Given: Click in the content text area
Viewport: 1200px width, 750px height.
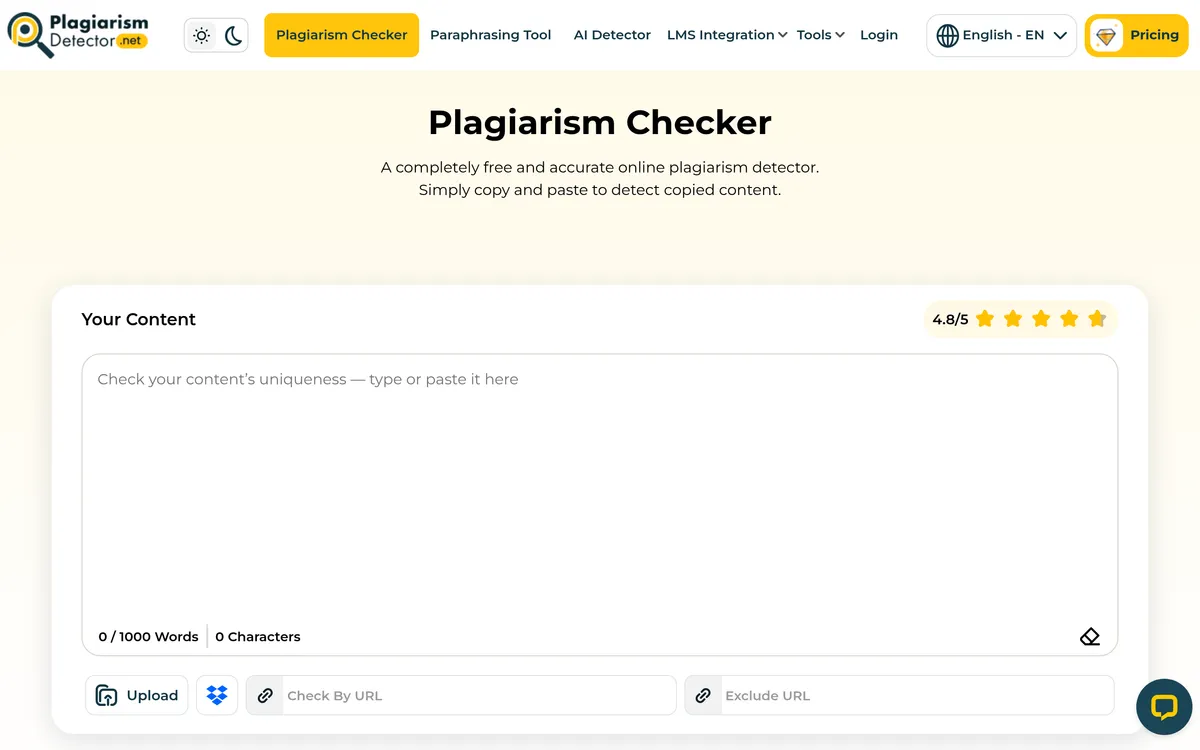Looking at the screenshot, I should coord(600,490).
